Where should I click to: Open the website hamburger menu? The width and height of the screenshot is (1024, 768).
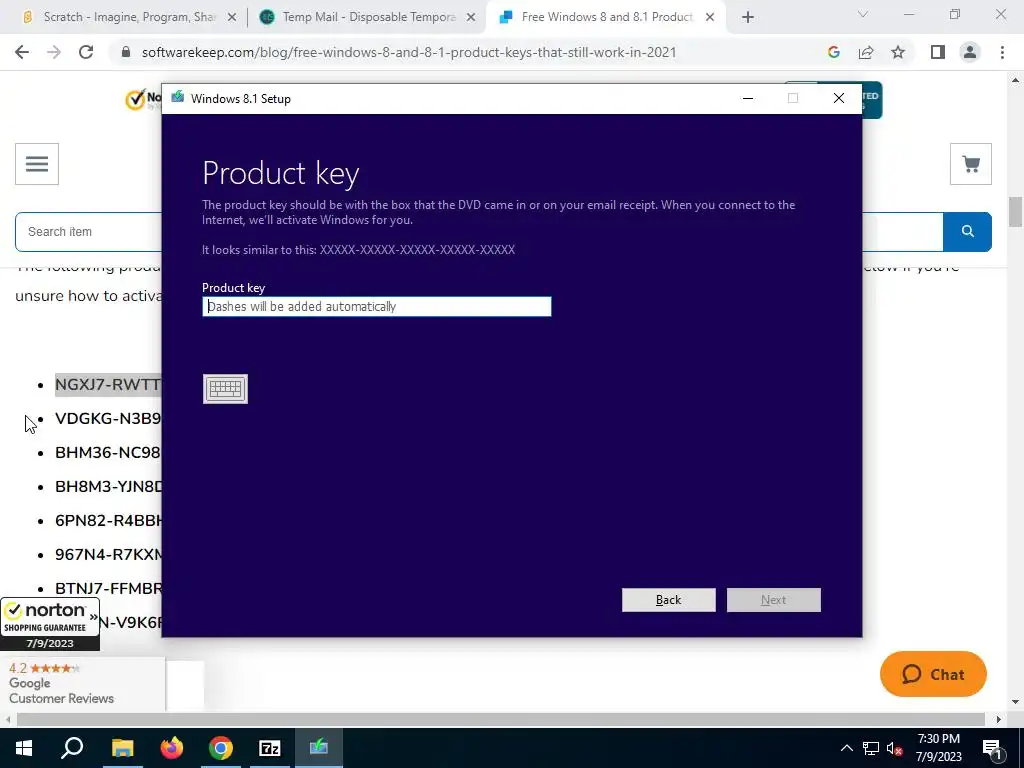[x=37, y=164]
